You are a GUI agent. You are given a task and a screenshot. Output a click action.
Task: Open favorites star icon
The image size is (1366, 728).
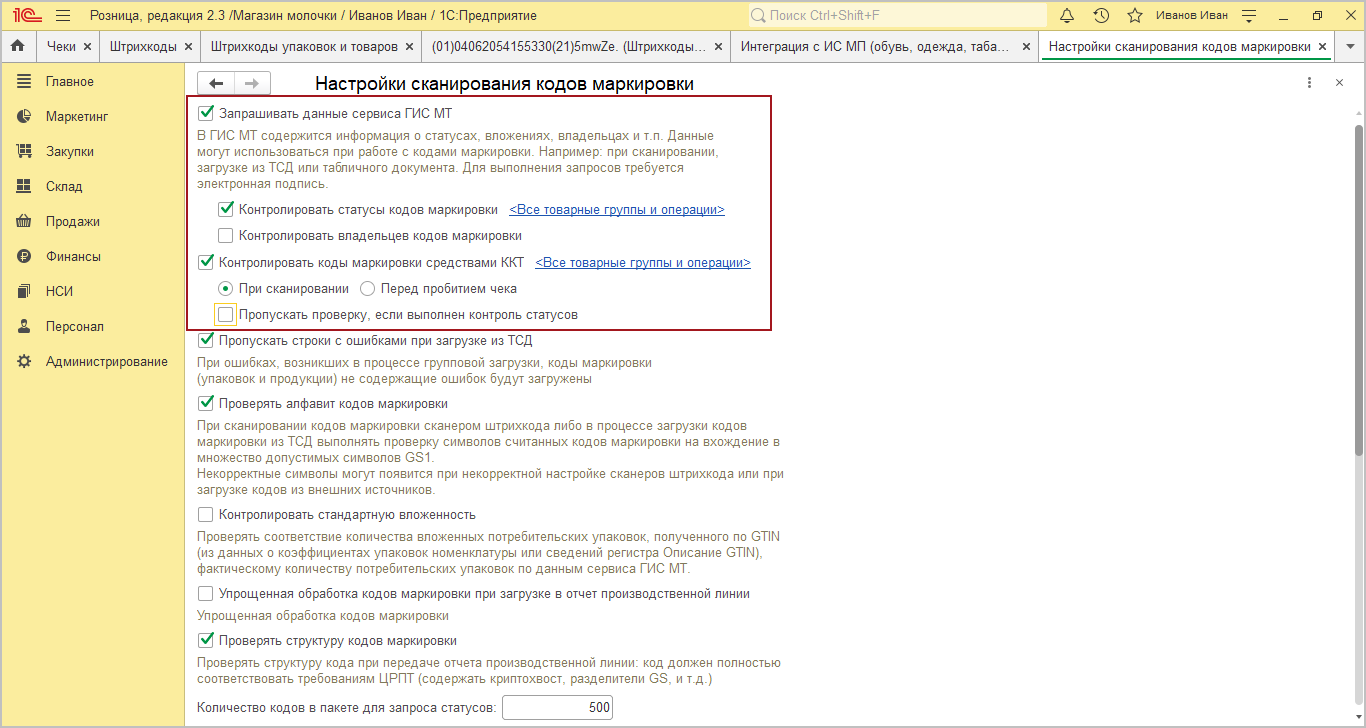(1135, 16)
